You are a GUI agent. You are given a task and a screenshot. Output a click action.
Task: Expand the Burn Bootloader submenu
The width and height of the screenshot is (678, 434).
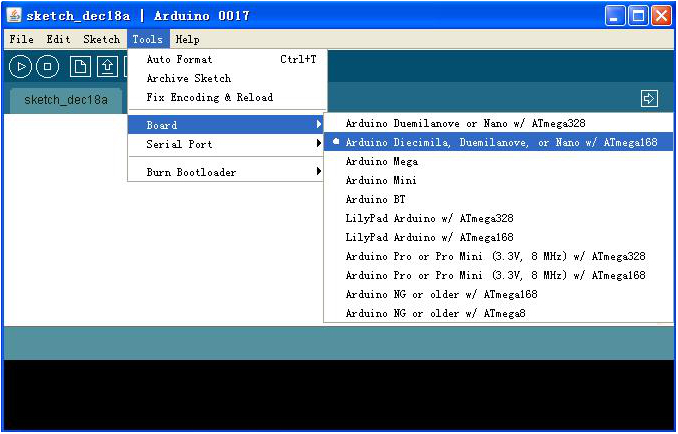(x=227, y=172)
